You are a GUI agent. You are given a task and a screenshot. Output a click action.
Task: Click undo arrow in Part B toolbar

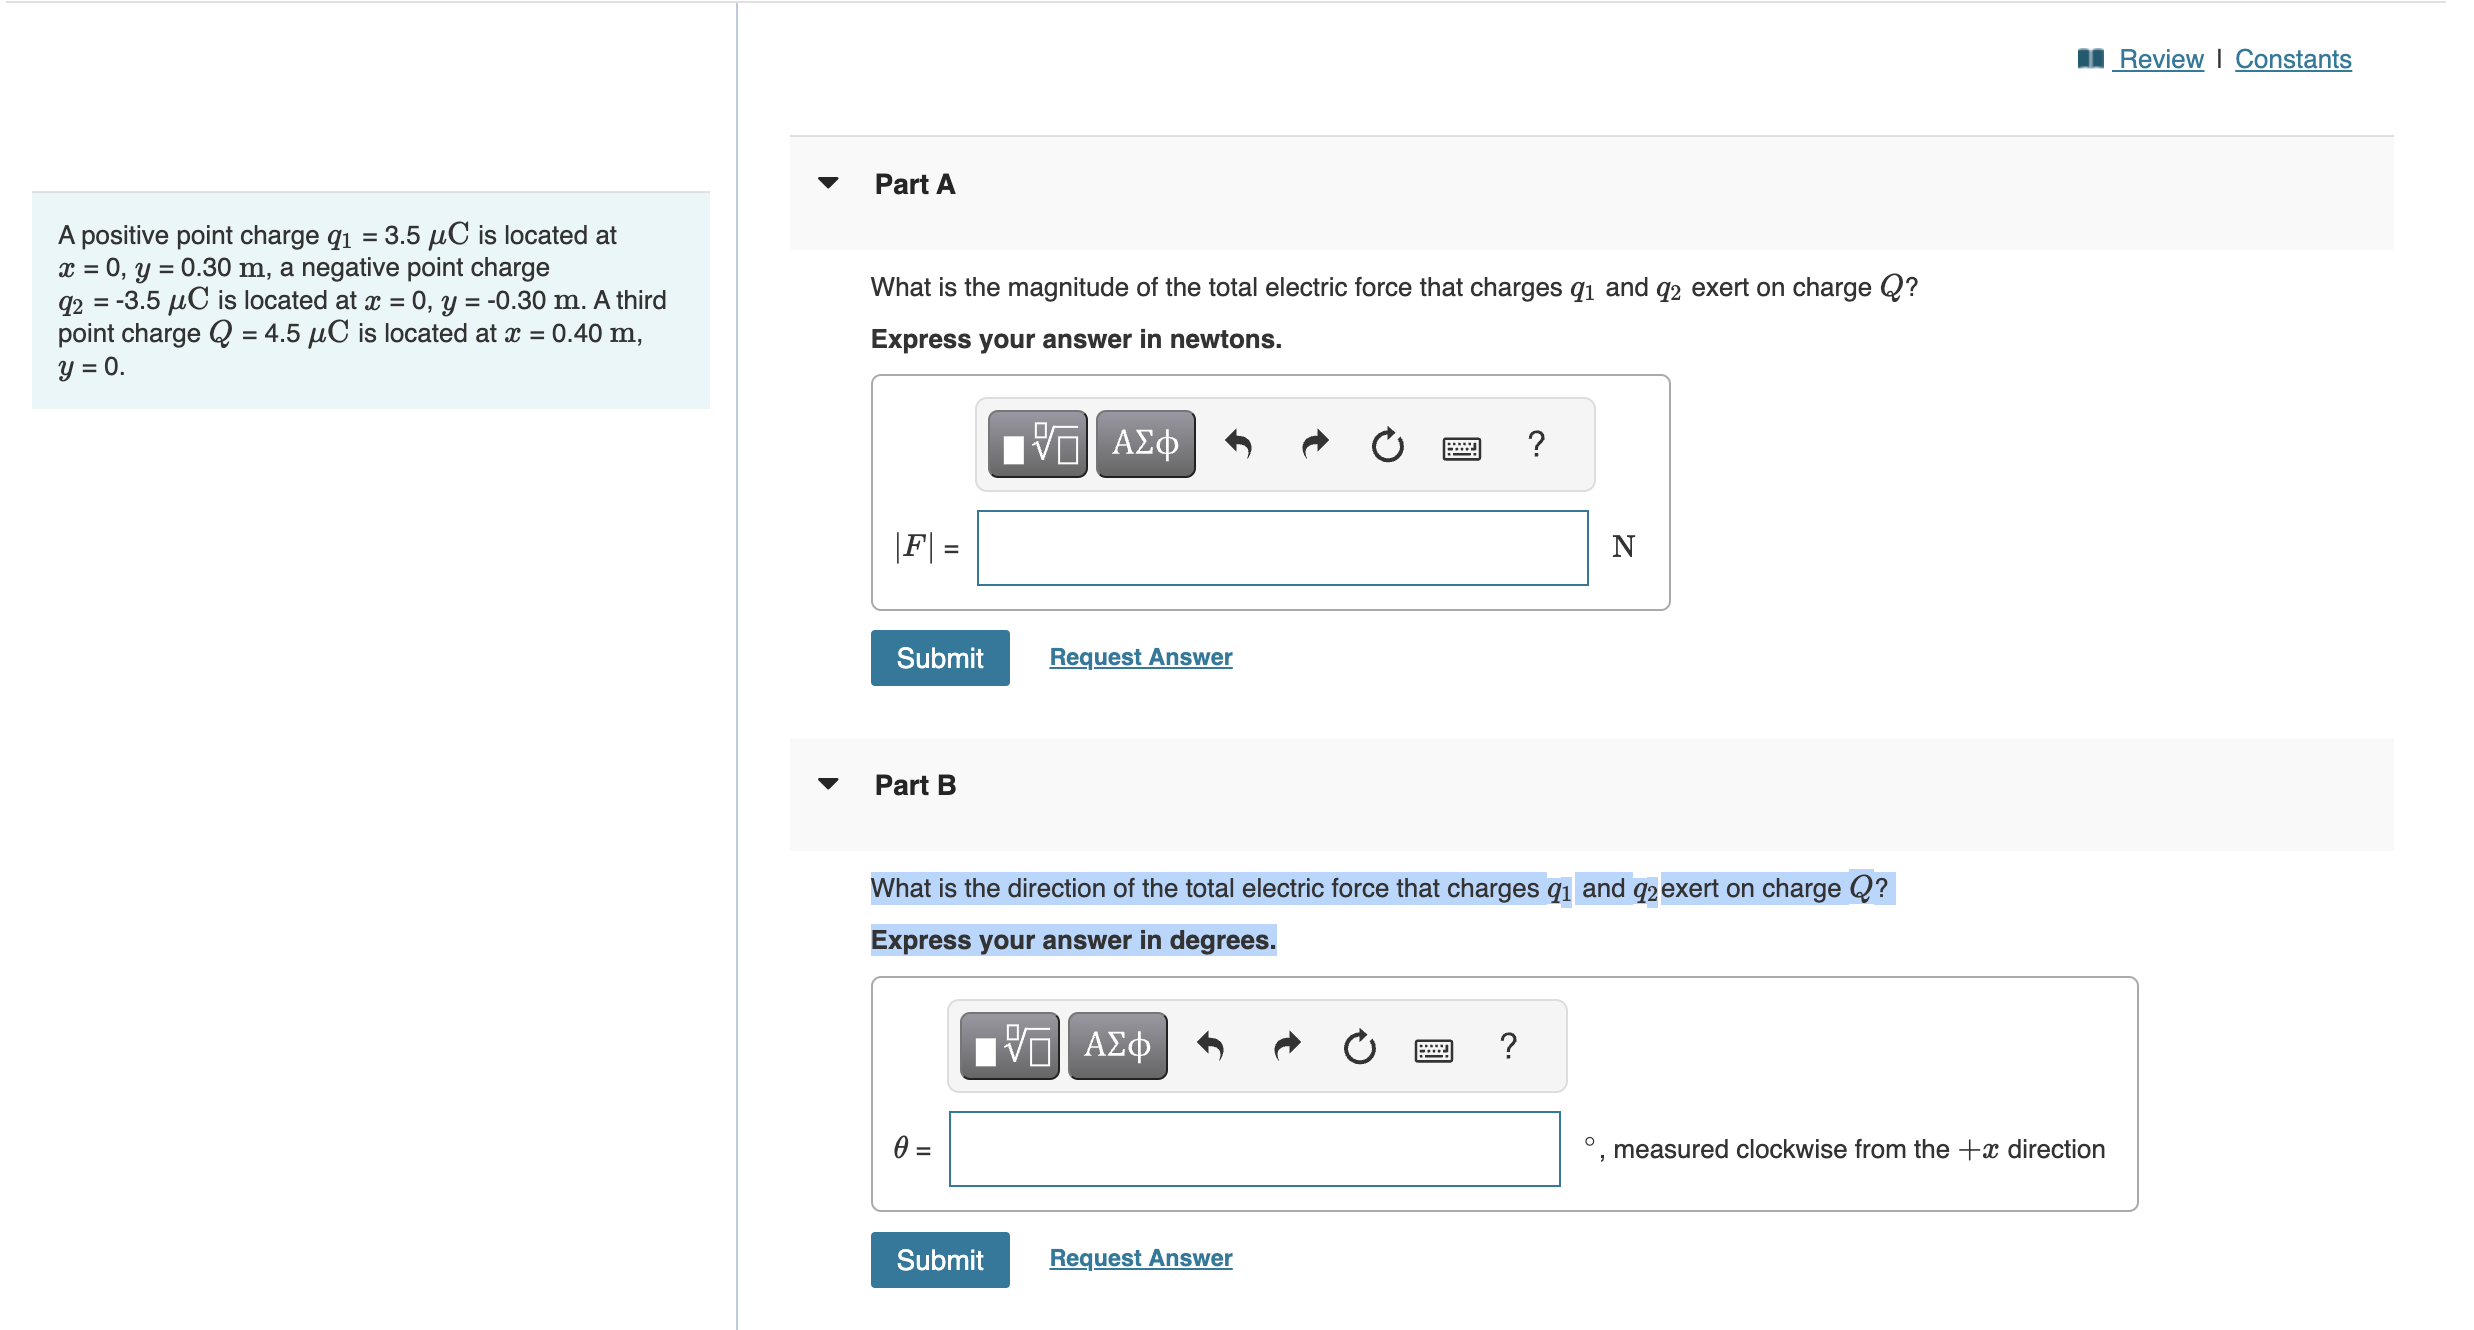[x=1211, y=1046]
